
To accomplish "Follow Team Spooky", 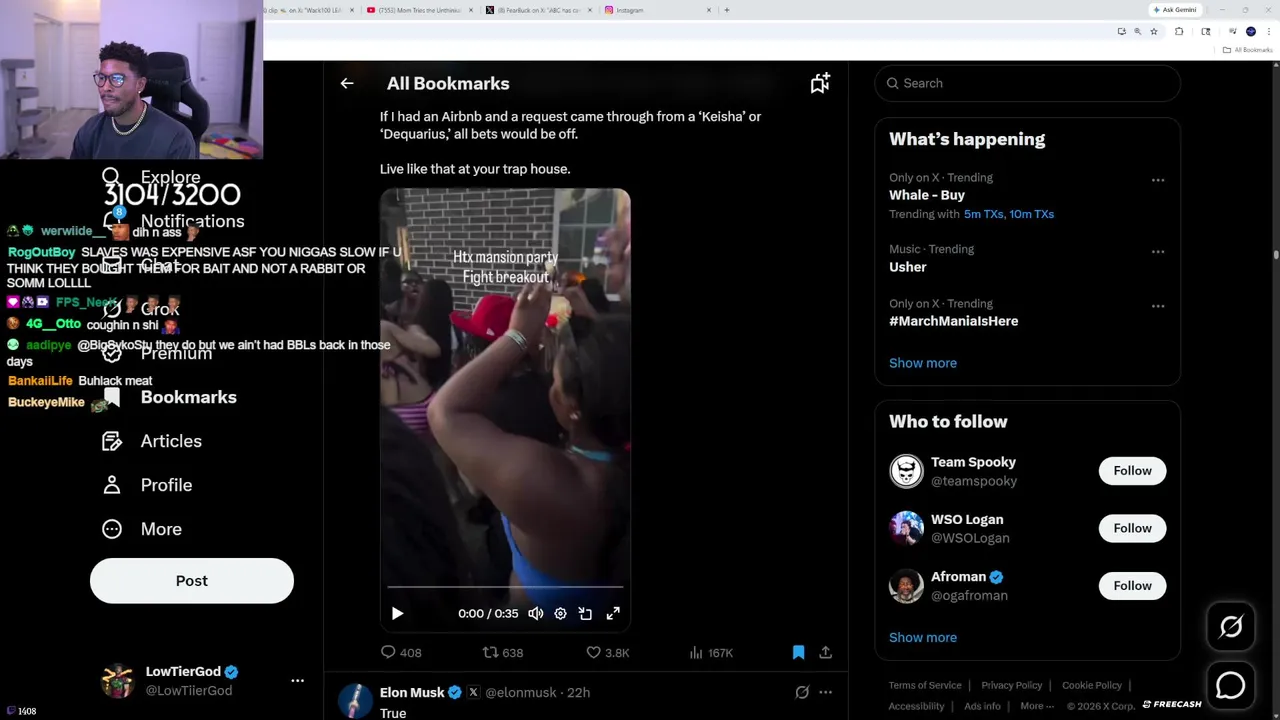I will (1132, 471).
